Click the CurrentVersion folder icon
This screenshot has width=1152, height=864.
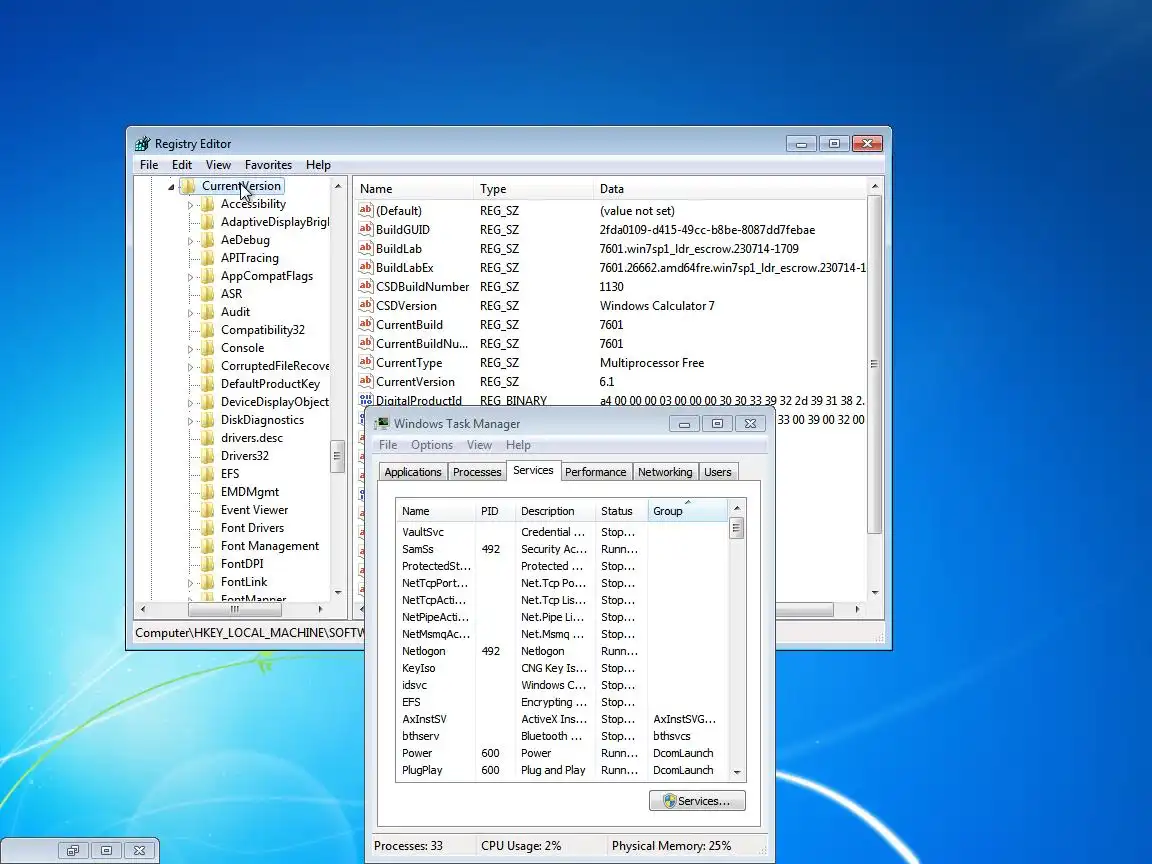point(188,186)
